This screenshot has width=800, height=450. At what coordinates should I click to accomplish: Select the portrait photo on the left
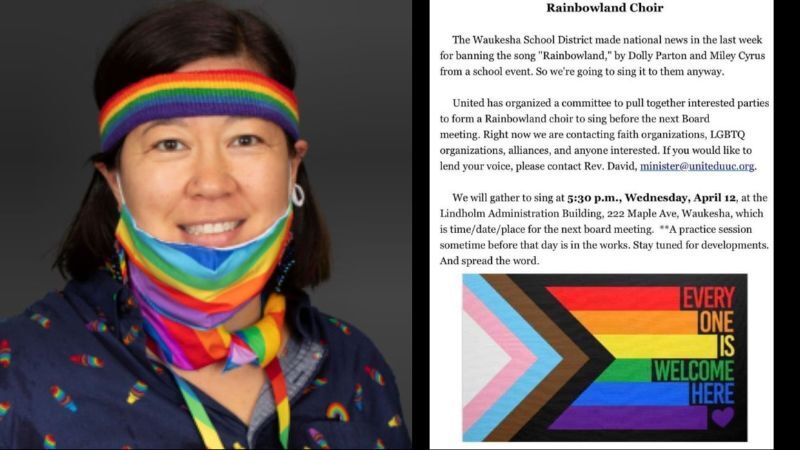pos(206,224)
